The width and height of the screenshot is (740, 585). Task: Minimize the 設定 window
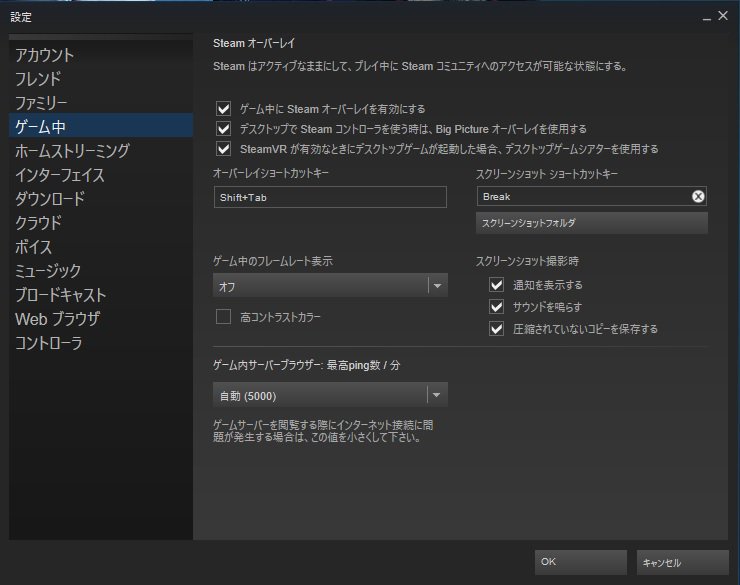point(706,17)
